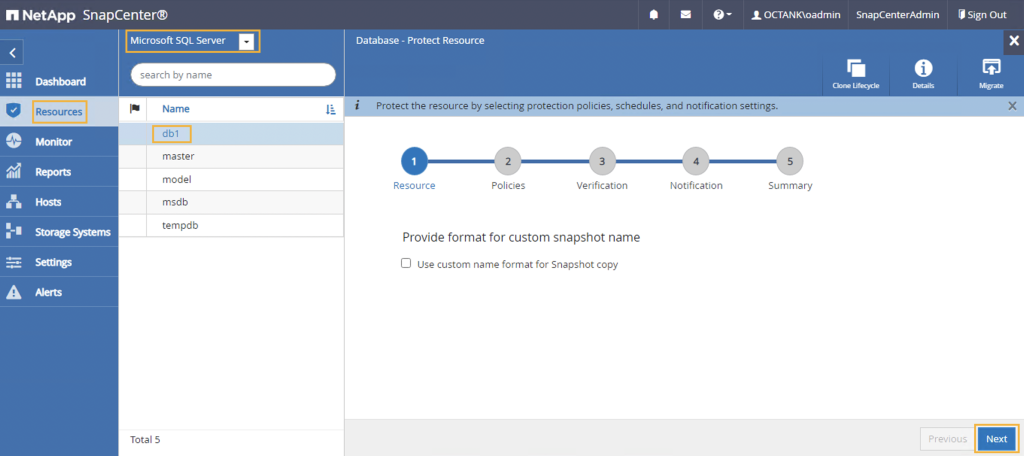Collapse the left navigation sidebar

coord(12,52)
